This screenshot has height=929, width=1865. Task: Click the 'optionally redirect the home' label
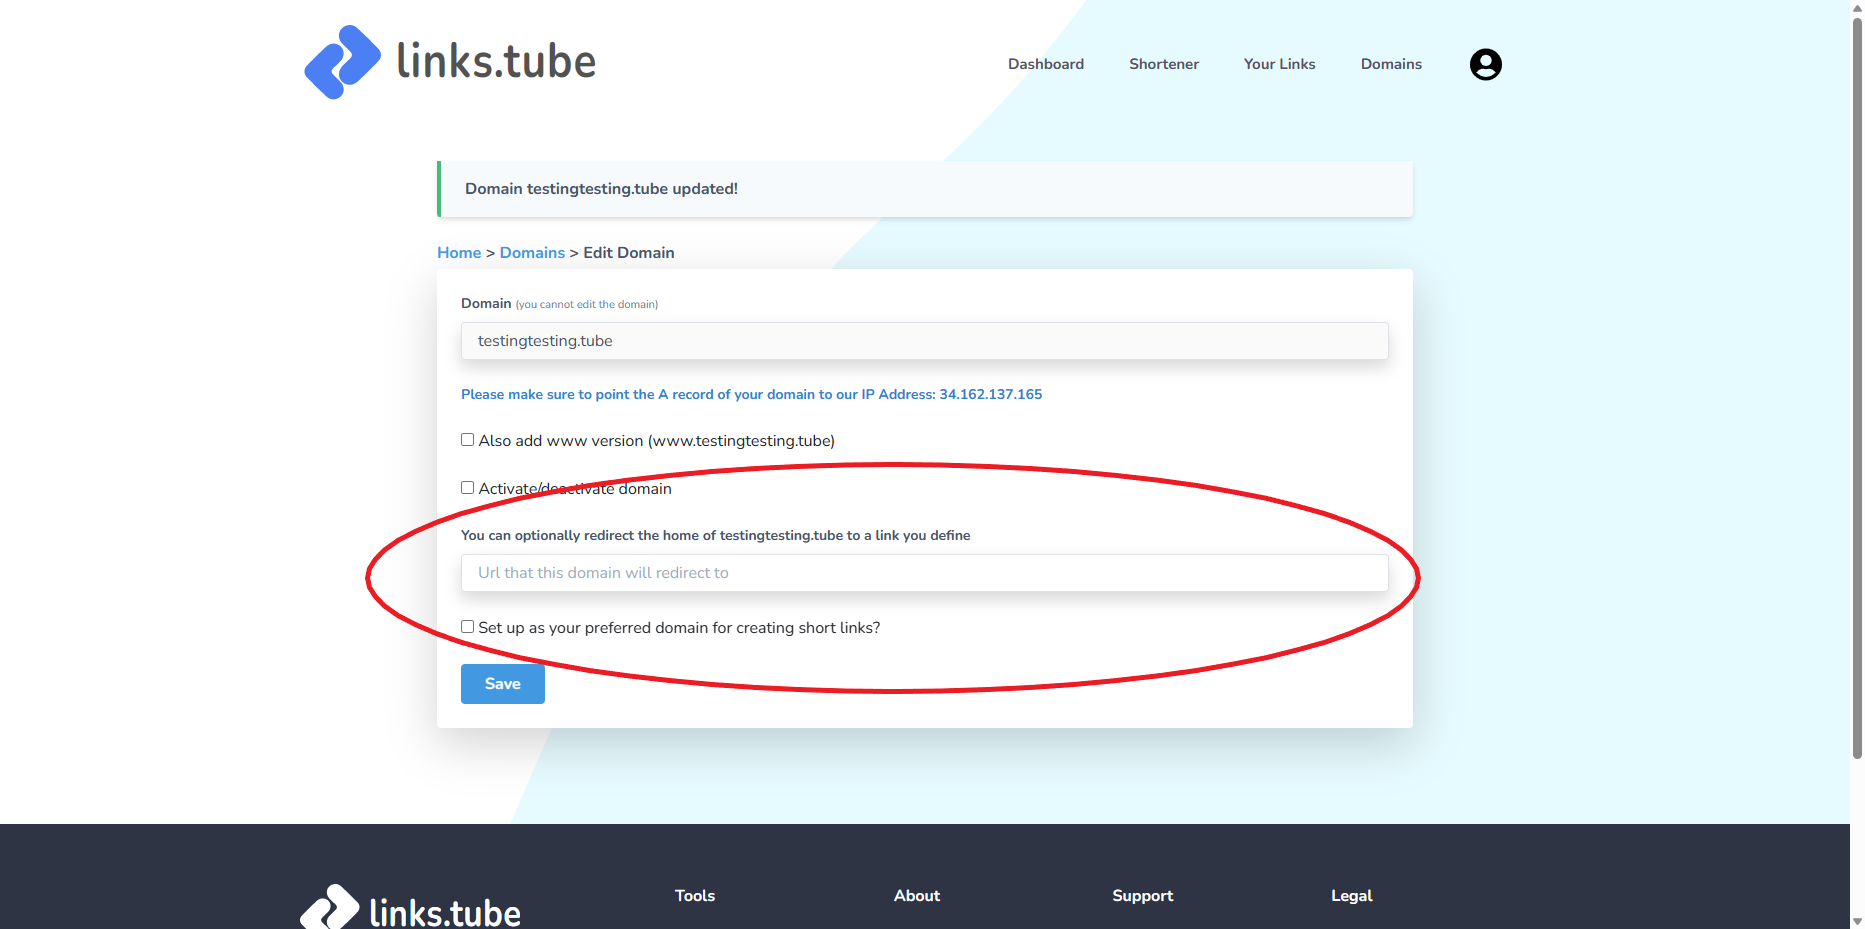(x=715, y=535)
